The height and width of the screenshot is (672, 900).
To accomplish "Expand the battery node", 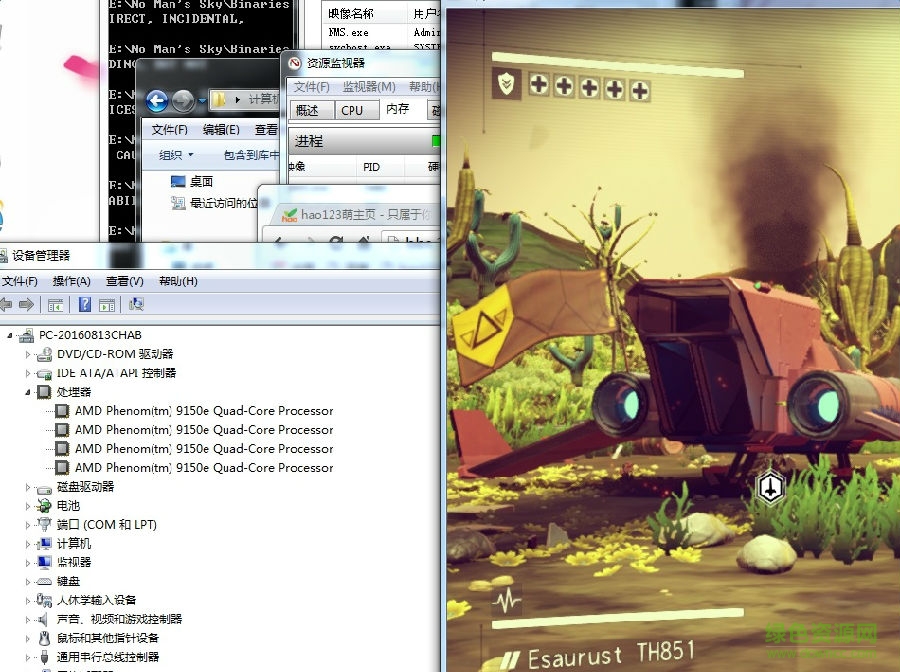I will pos(28,506).
